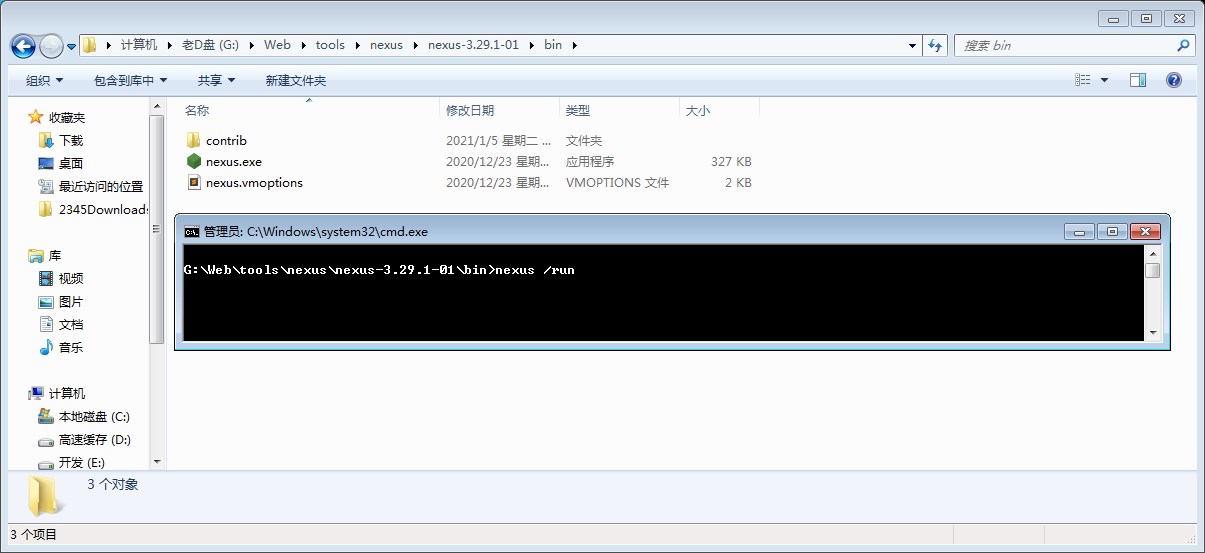This screenshot has width=1205, height=553.
Task: Select tools in the address breadcrumb
Action: (x=330, y=45)
